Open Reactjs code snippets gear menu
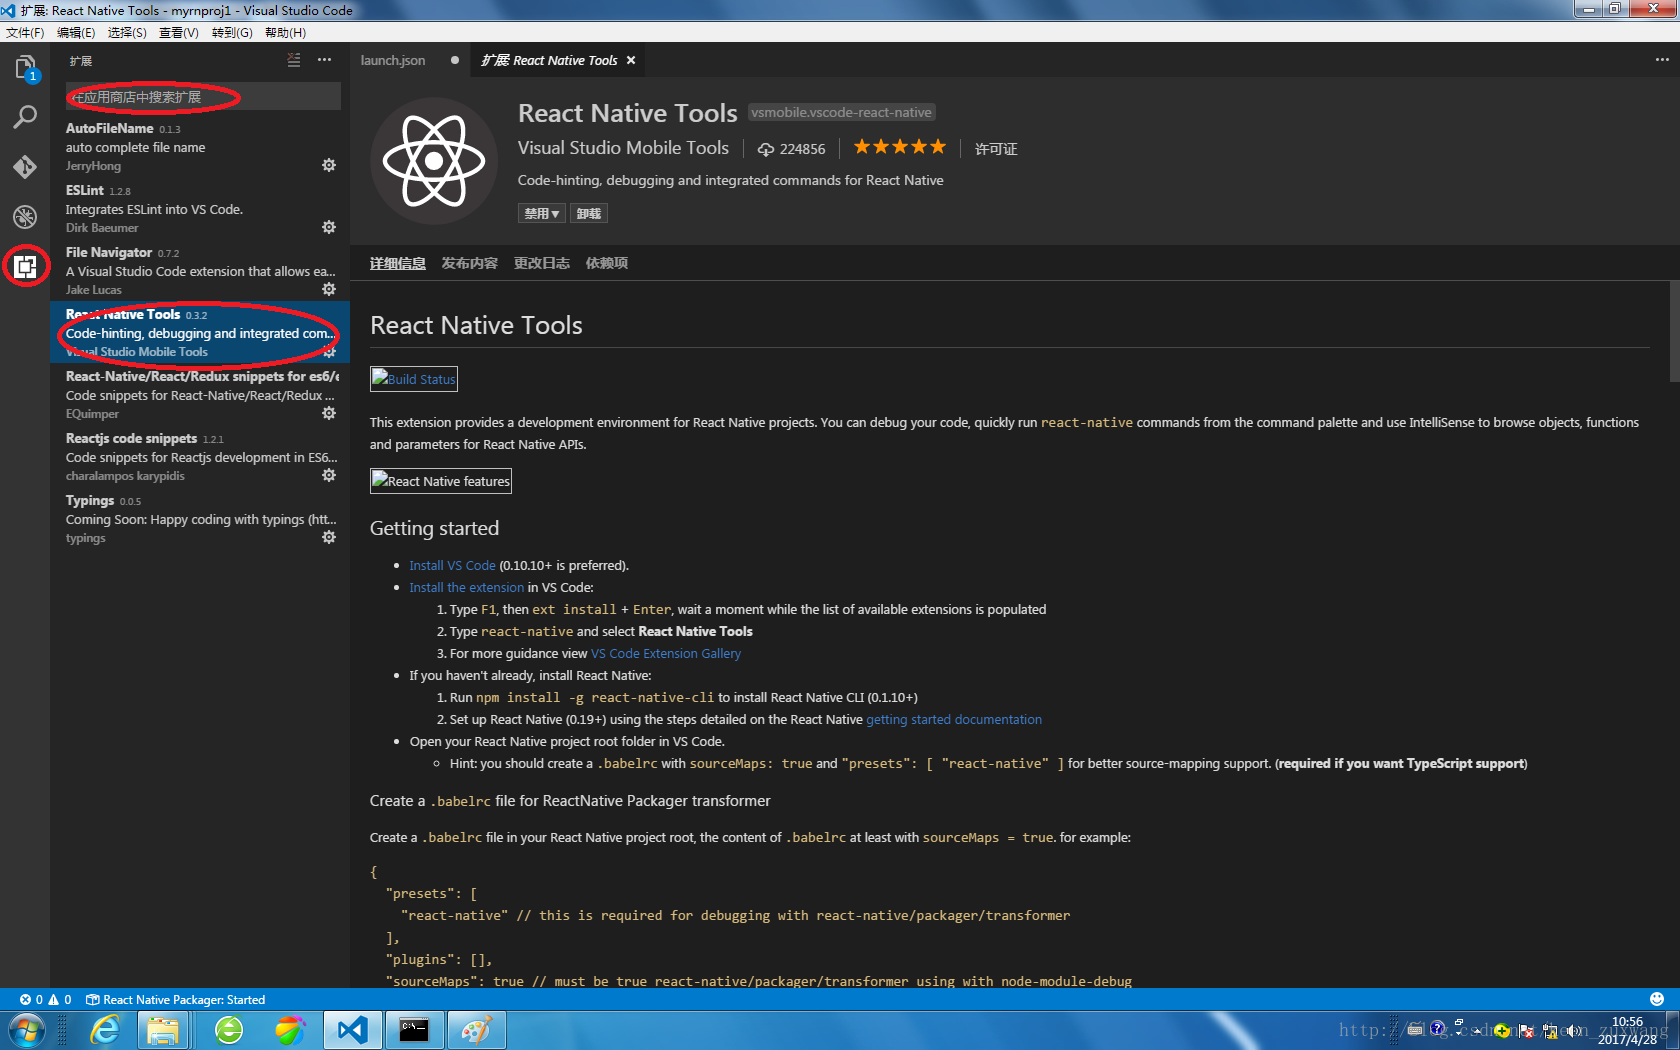 [x=329, y=475]
